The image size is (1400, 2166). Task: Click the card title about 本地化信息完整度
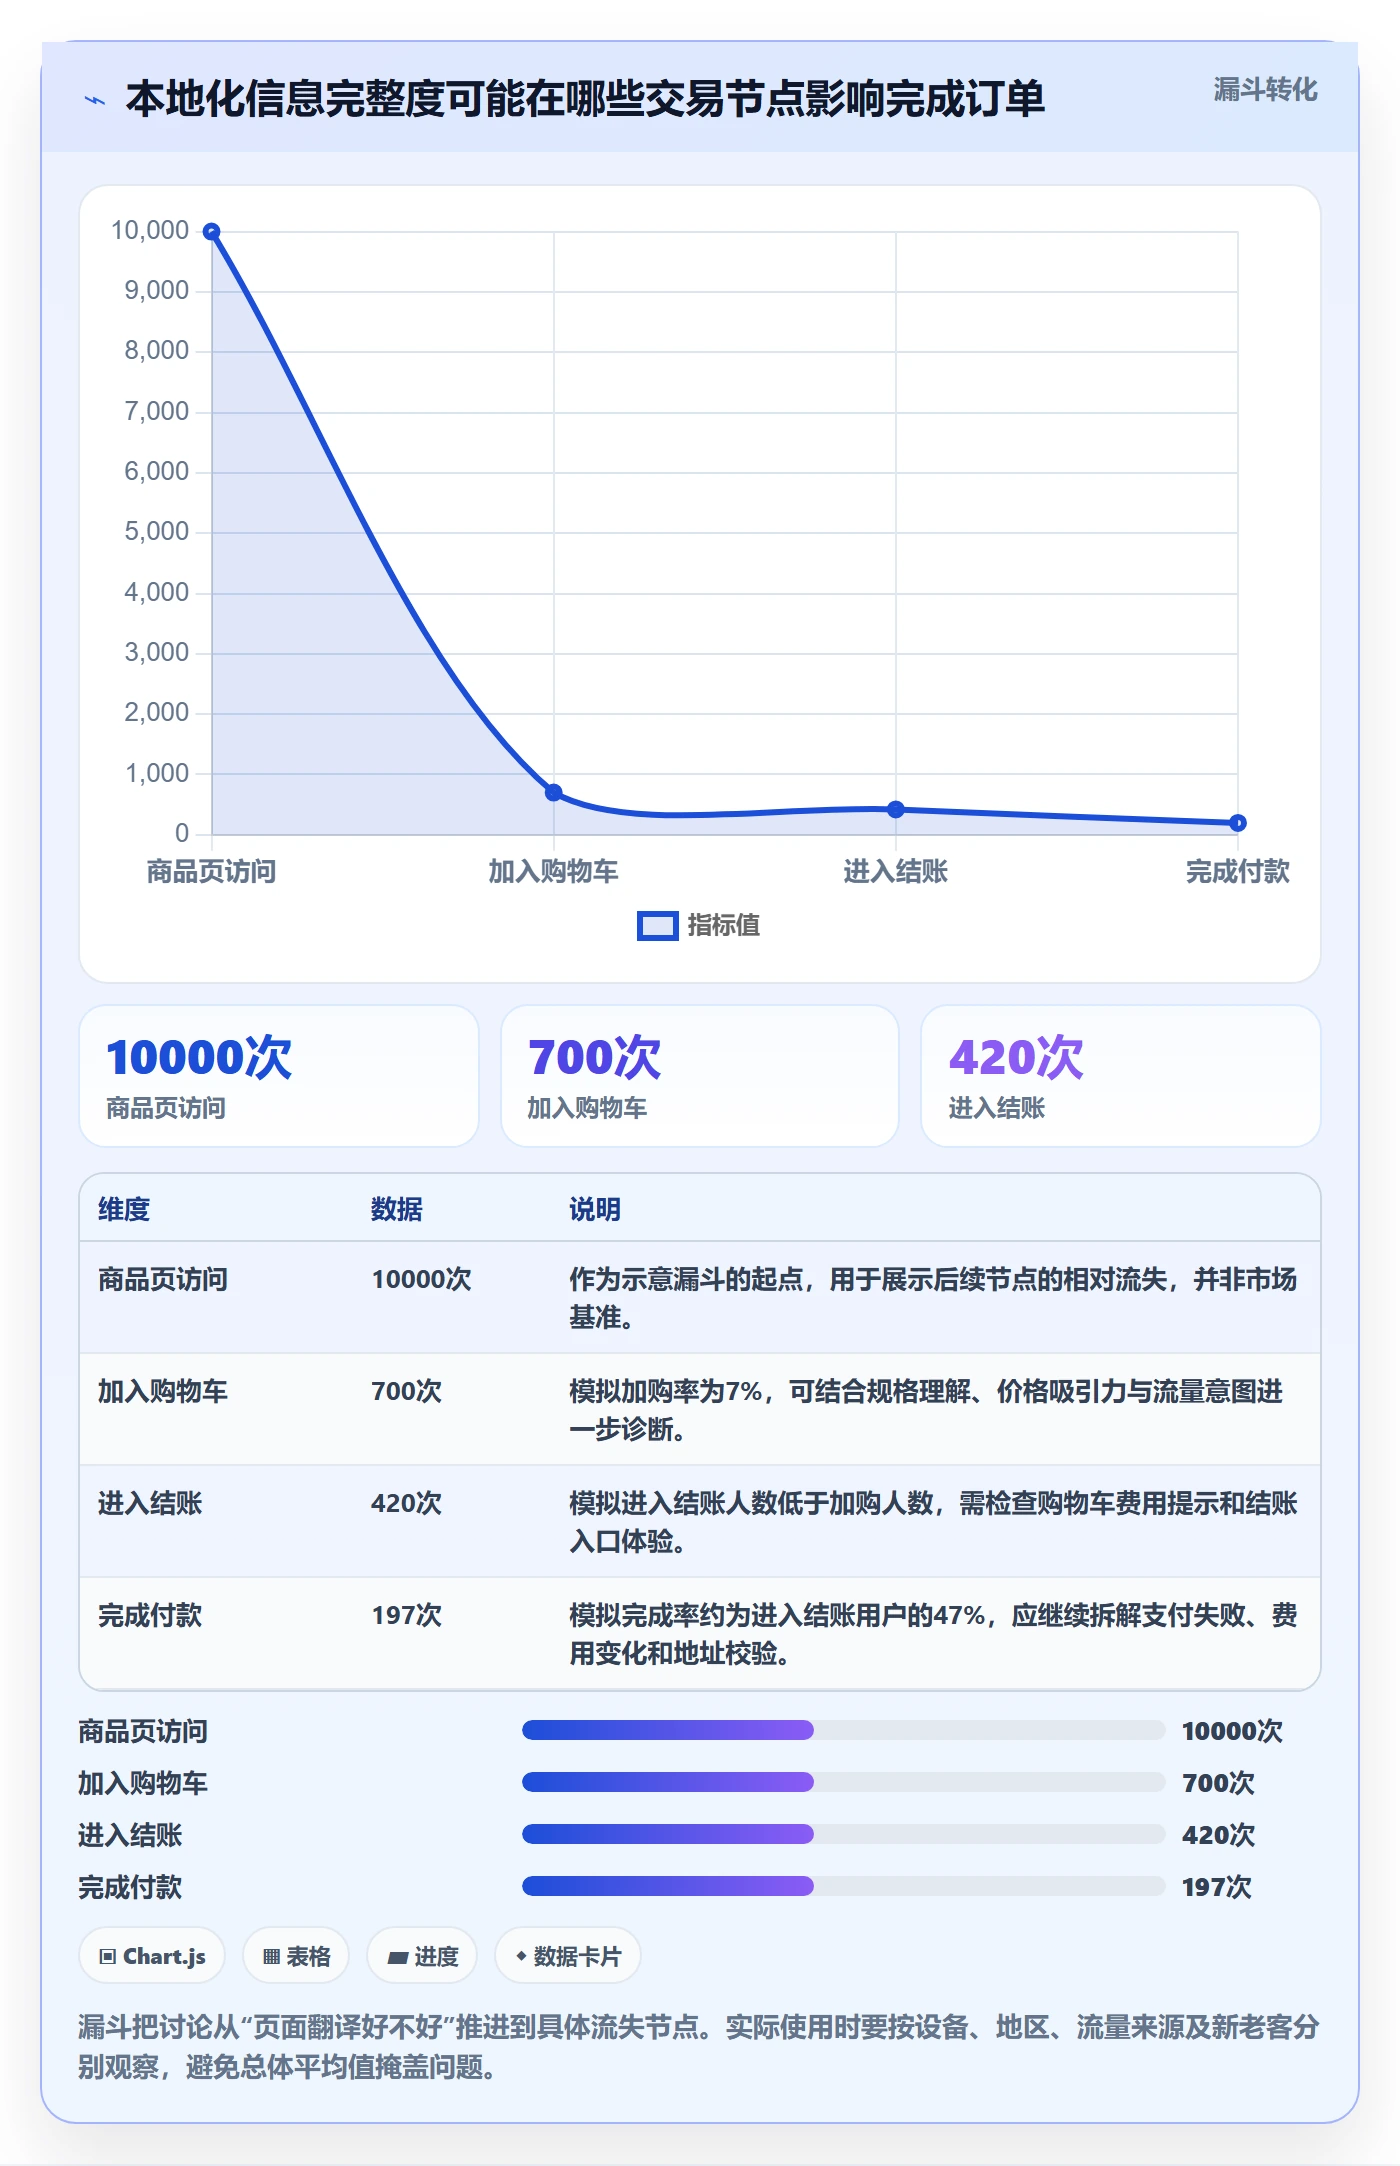[x=585, y=99]
